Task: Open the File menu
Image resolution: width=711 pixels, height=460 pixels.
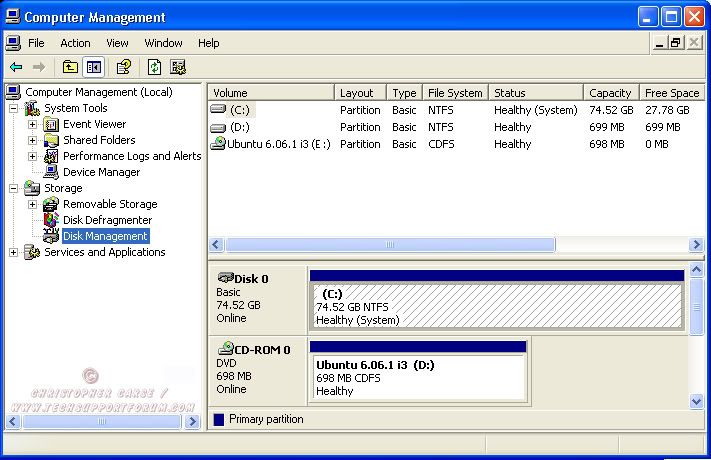Action: pyautogui.click(x=36, y=43)
